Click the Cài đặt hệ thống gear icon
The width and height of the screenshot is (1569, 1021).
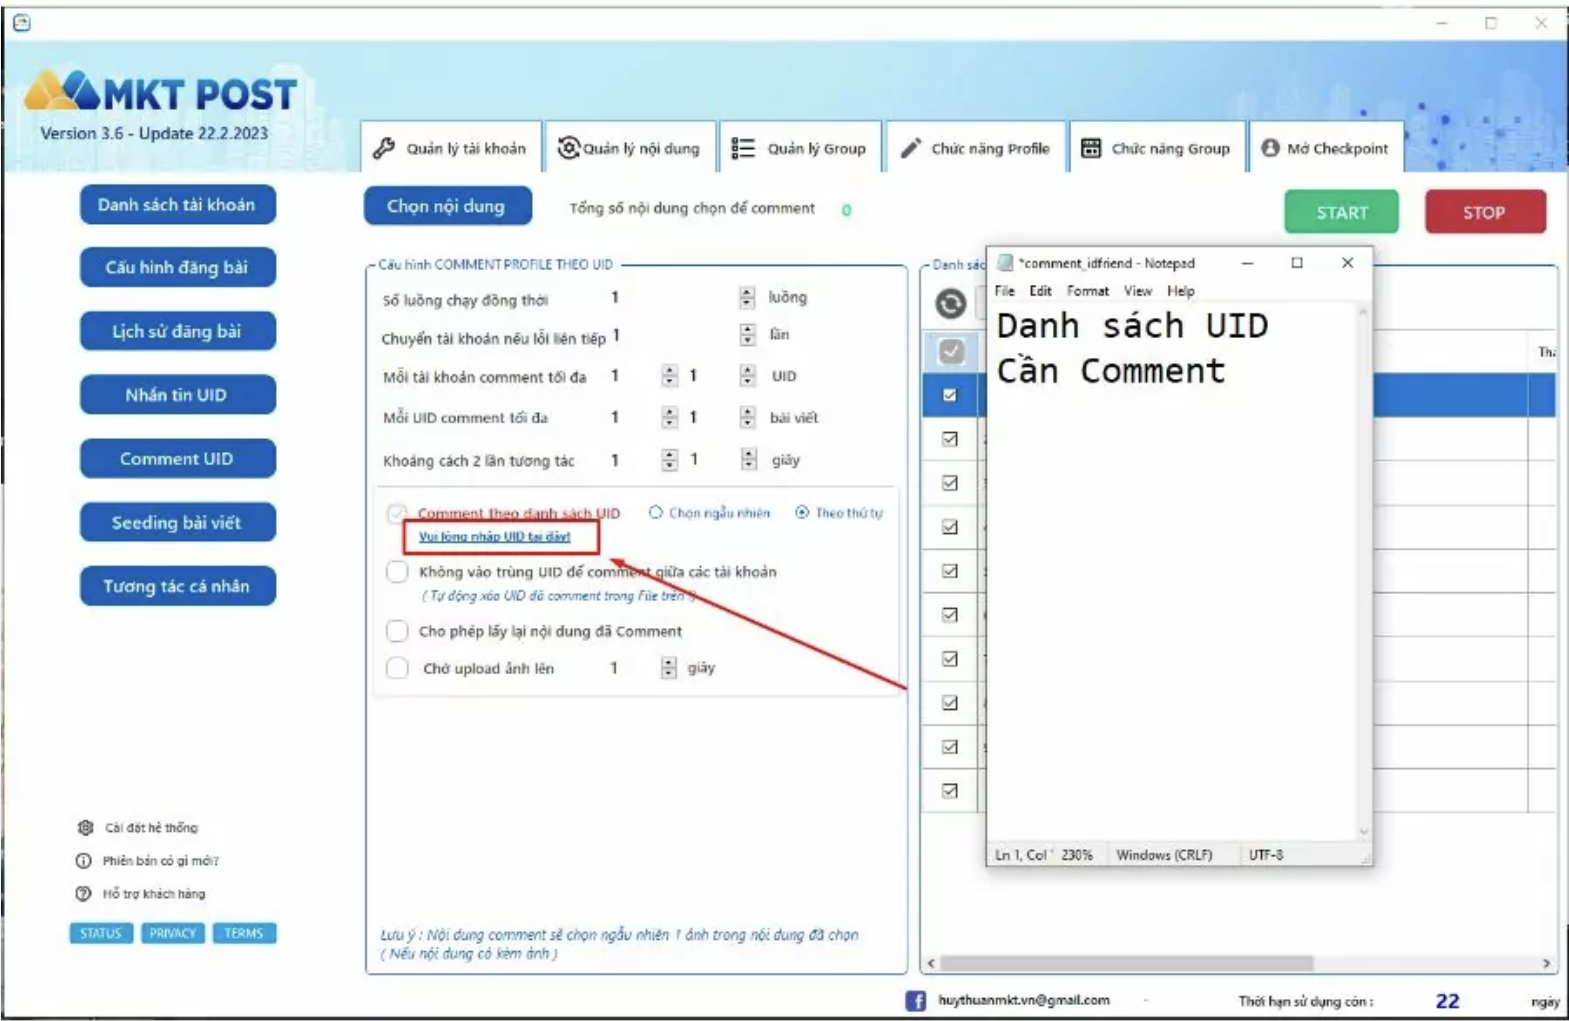coord(85,828)
